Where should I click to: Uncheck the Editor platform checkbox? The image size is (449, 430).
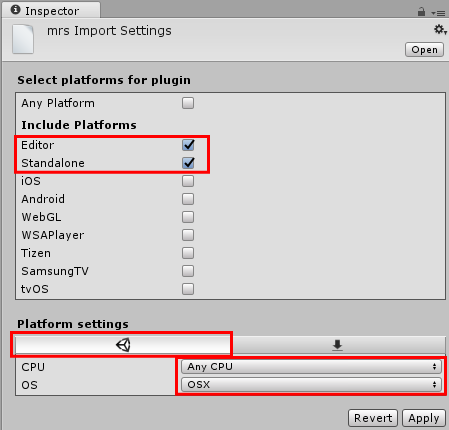tap(188, 145)
